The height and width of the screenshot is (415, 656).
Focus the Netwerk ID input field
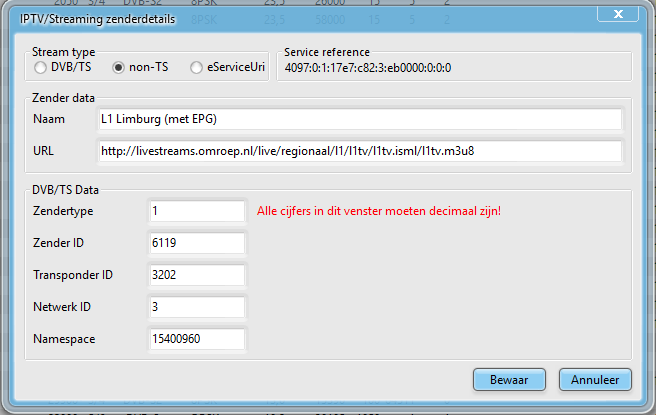click(197, 307)
